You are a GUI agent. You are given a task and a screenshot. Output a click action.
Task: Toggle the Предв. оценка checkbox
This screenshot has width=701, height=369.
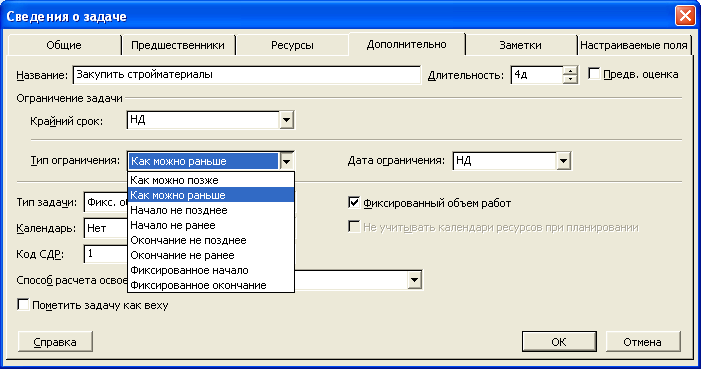click(594, 74)
